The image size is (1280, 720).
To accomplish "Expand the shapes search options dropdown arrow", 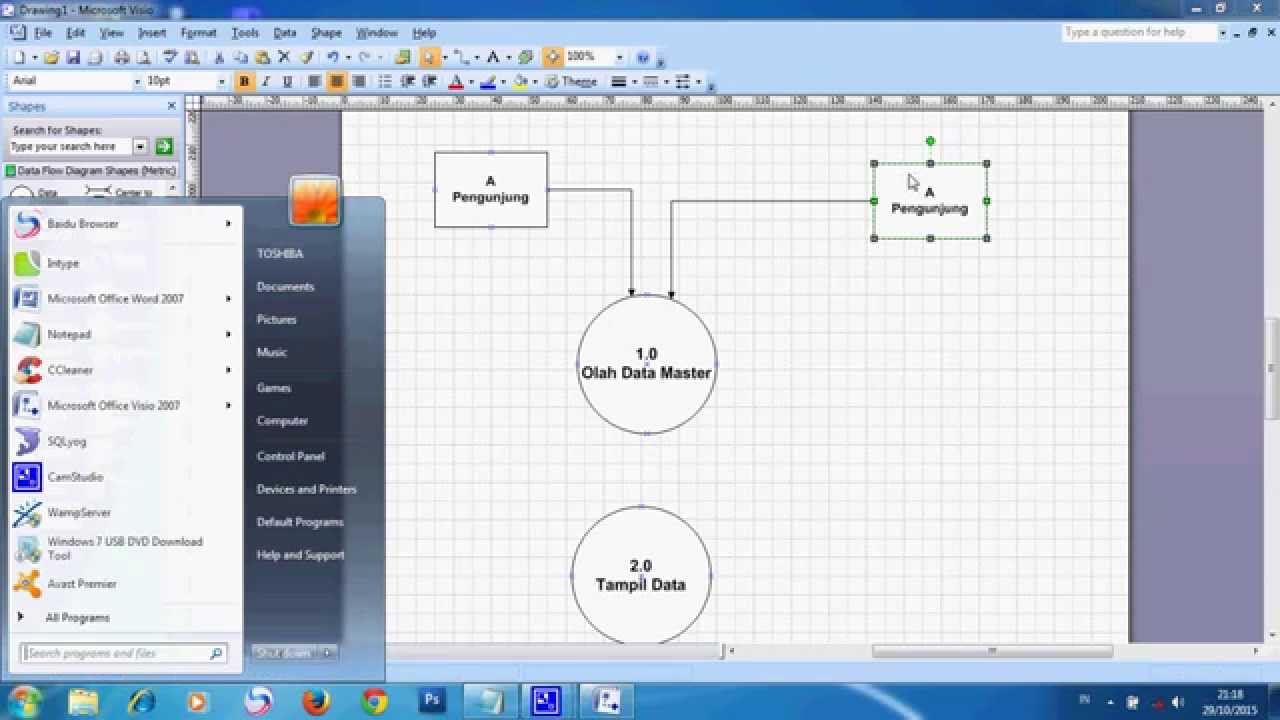I will (140, 147).
